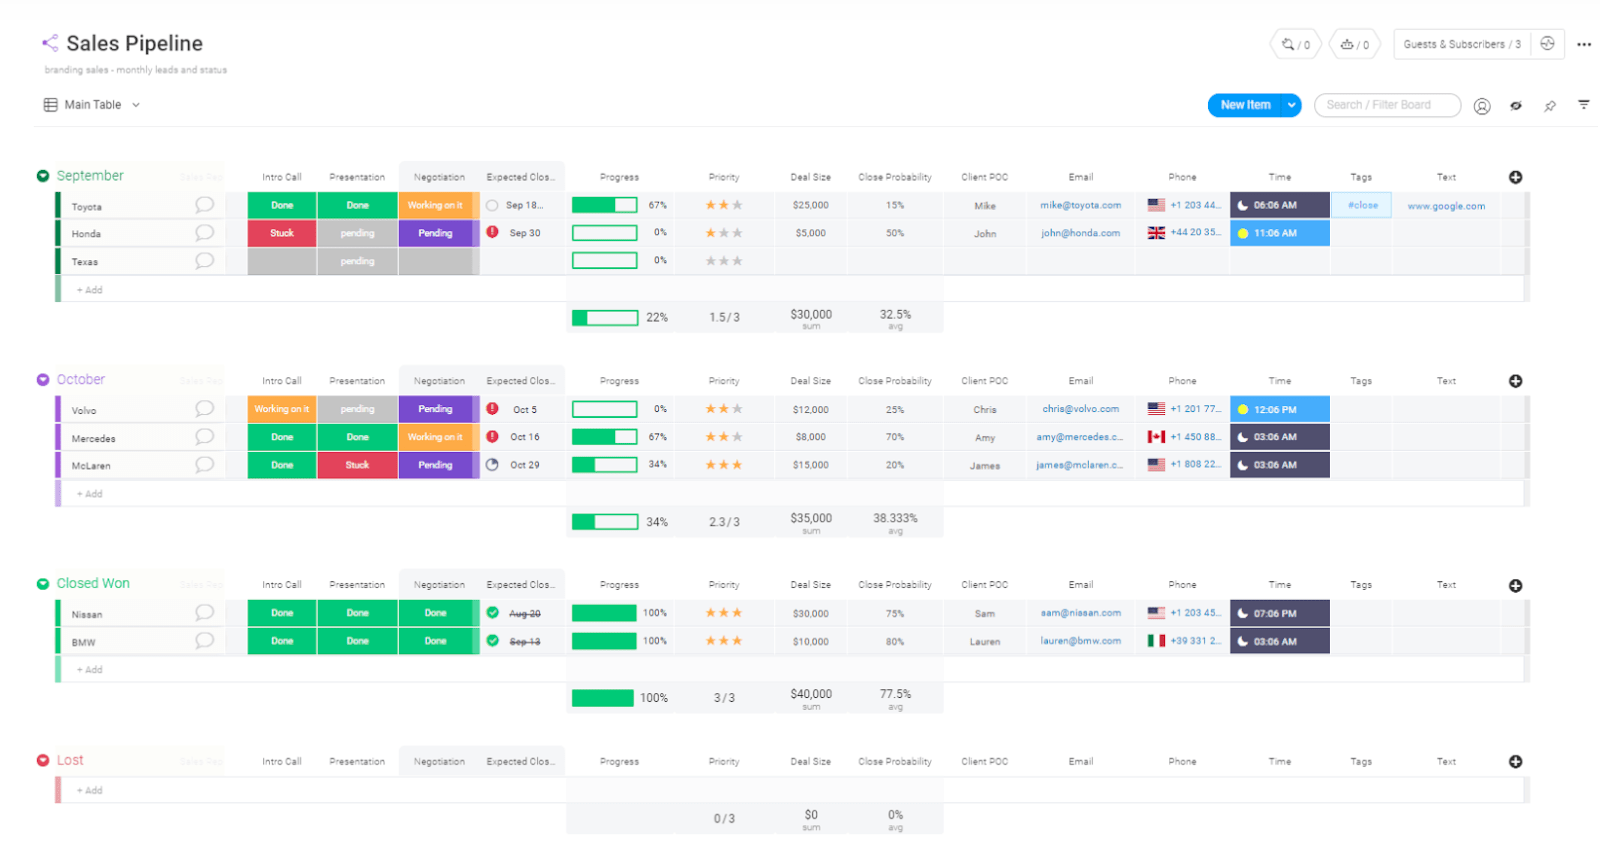Add a column to the September group
This screenshot has width=1600, height=854.
tap(1516, 177)
